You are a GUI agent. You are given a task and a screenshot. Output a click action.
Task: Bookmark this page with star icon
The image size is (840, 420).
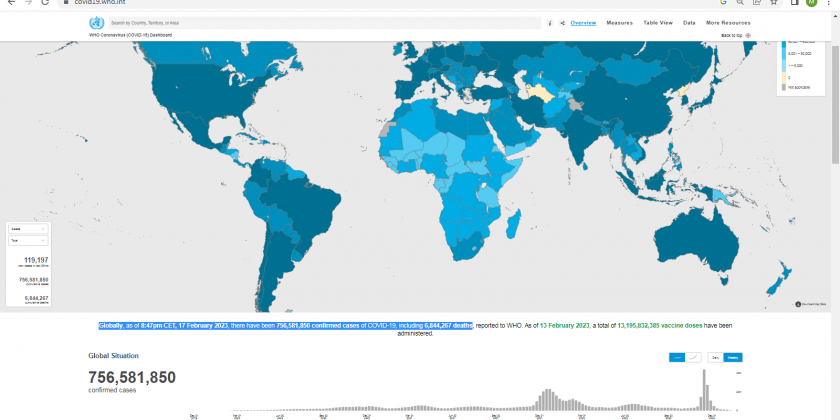click(774, 3)
